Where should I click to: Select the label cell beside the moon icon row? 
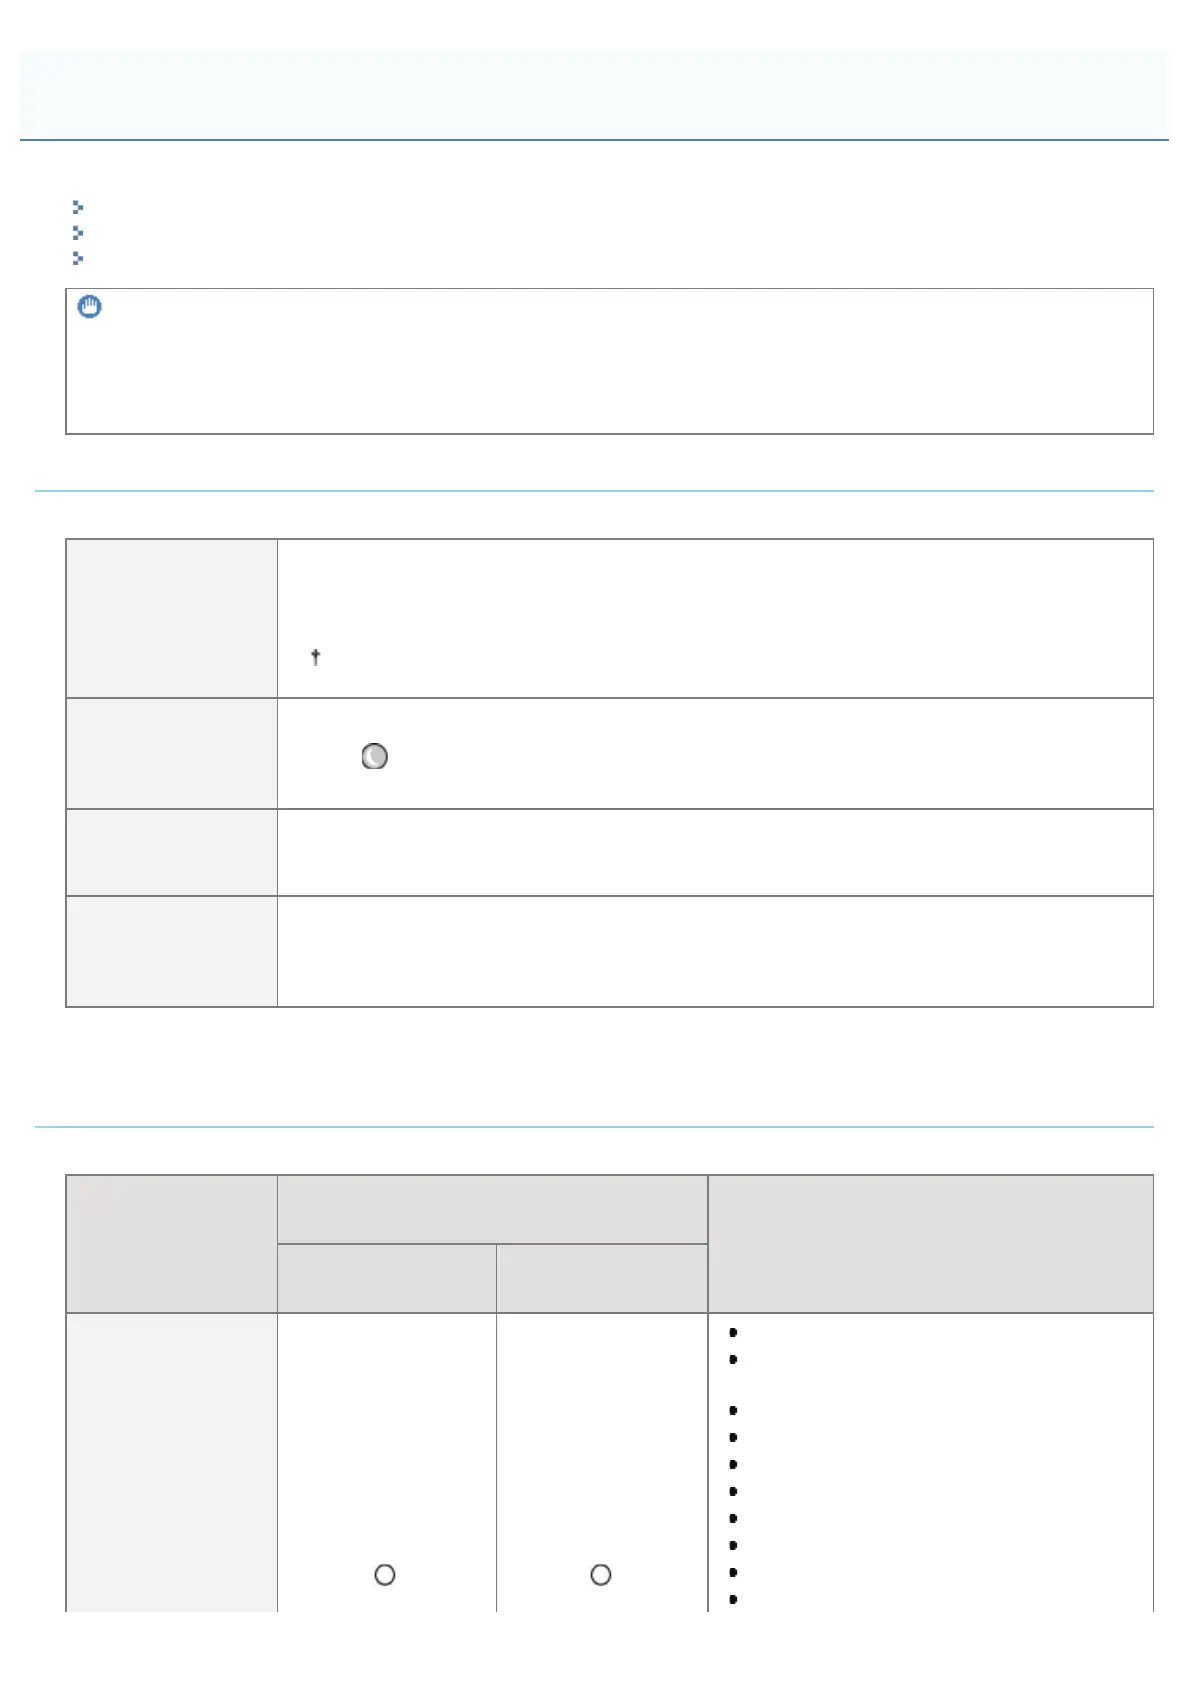pyautogui.click(x=171, y=753)
